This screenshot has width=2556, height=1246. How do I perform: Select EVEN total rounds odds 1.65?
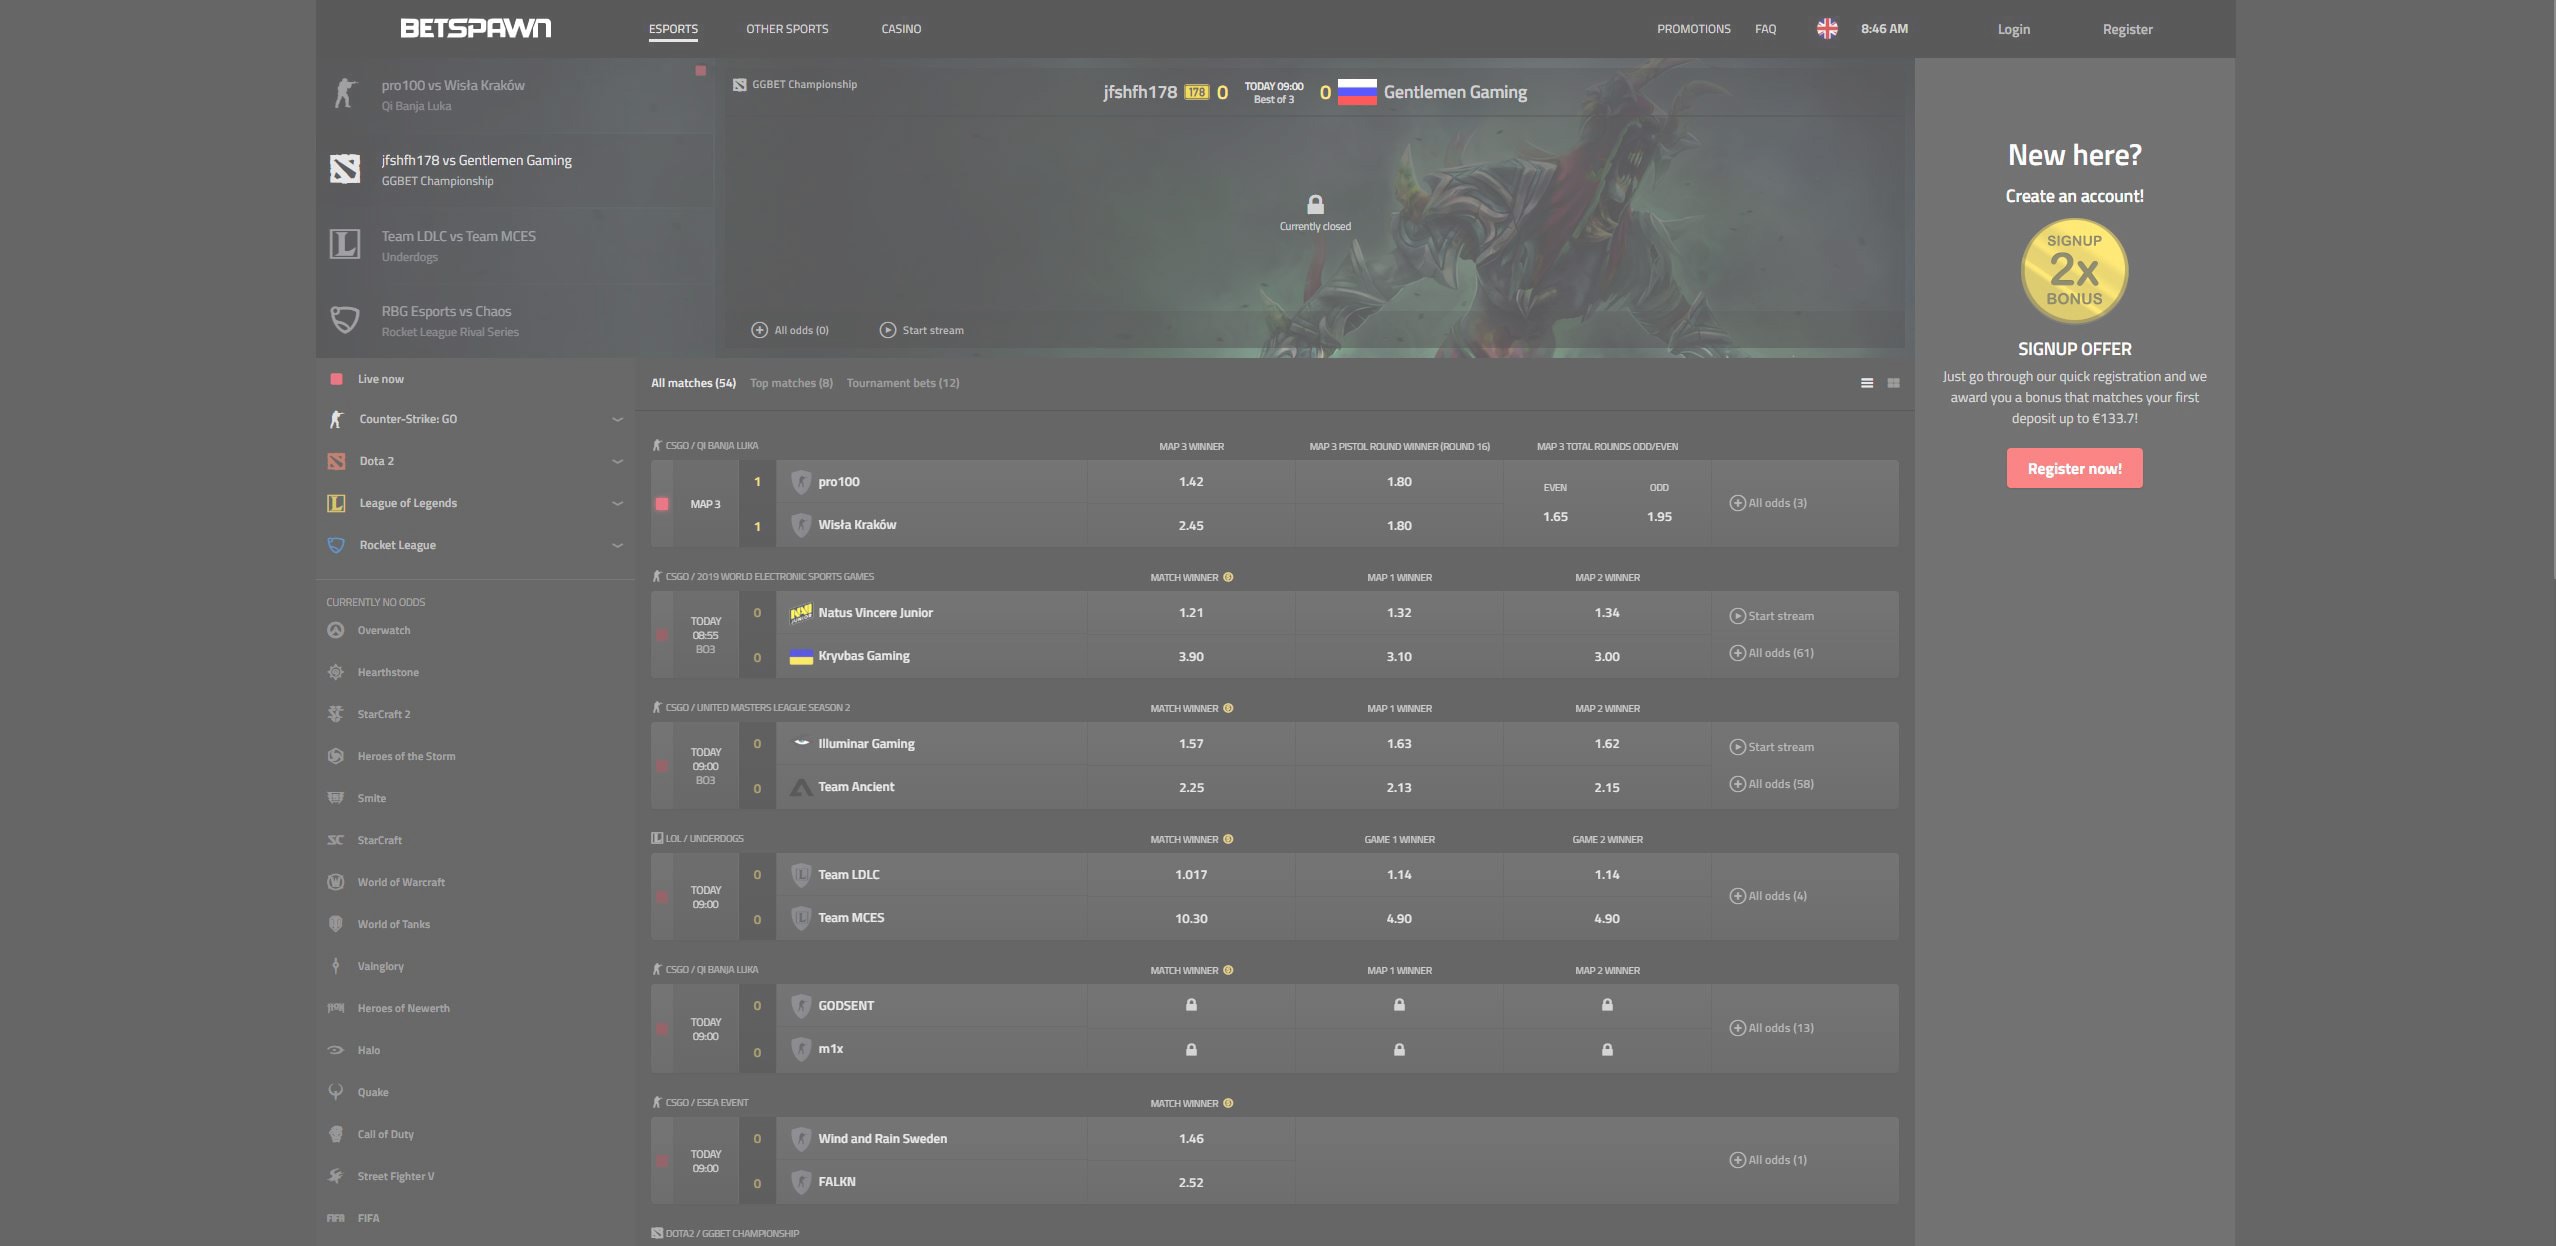coord(1555,517)
